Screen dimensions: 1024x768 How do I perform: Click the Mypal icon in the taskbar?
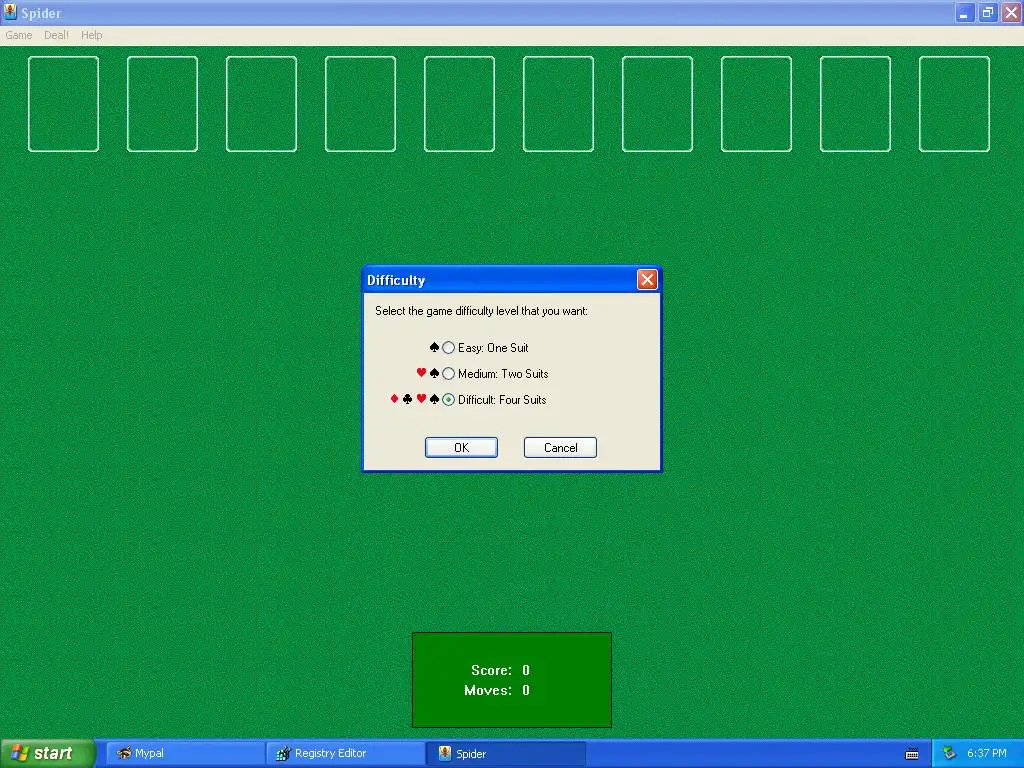click(123, 753)
